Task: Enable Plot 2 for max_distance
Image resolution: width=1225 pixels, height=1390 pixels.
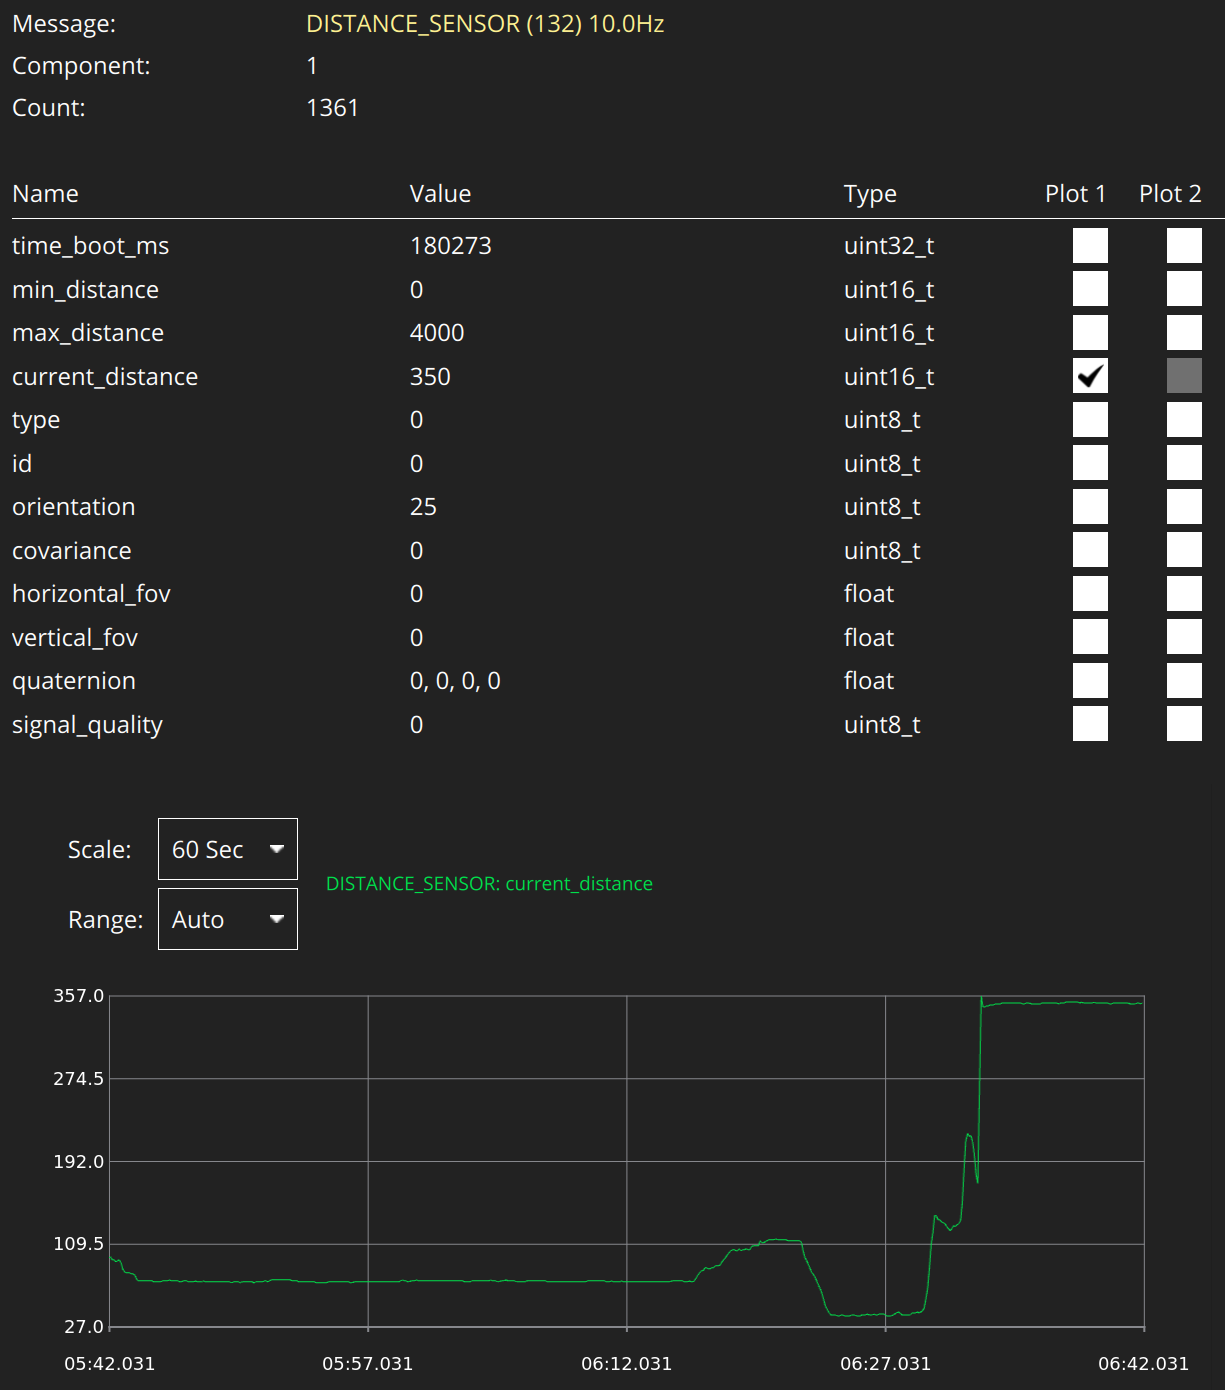Action: (x=1184, y=333)
